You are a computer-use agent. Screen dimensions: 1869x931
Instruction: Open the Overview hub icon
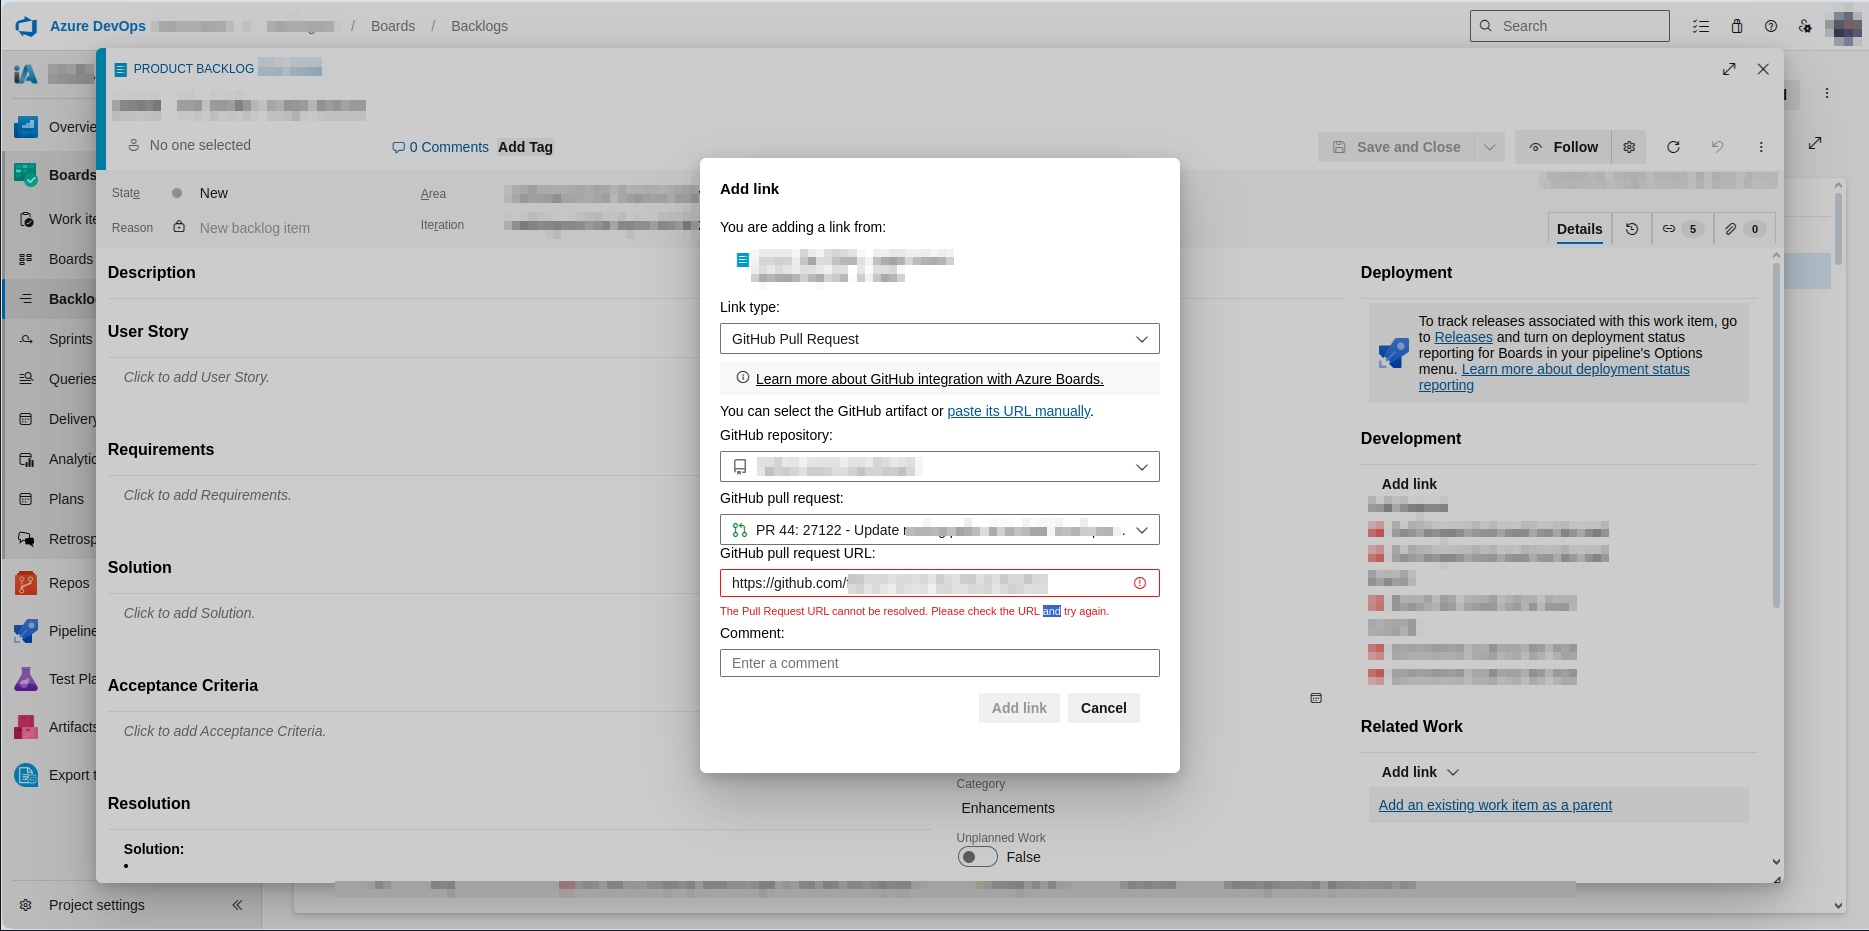coord(26,127)
